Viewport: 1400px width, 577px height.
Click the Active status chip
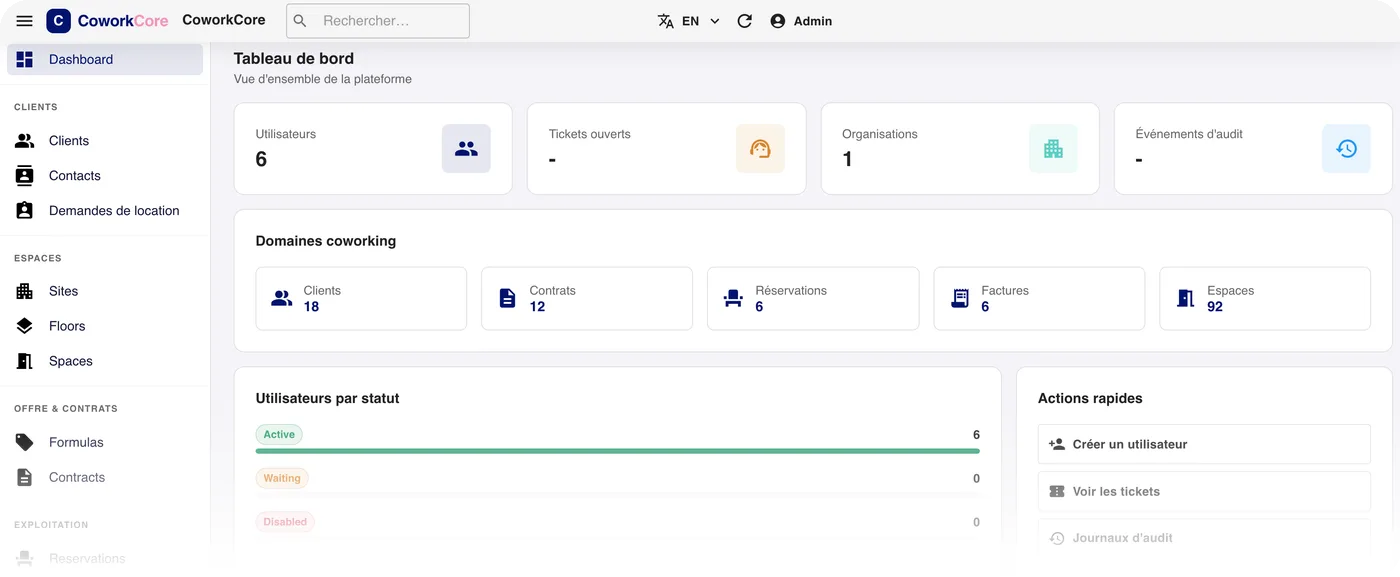coord(279,435)
